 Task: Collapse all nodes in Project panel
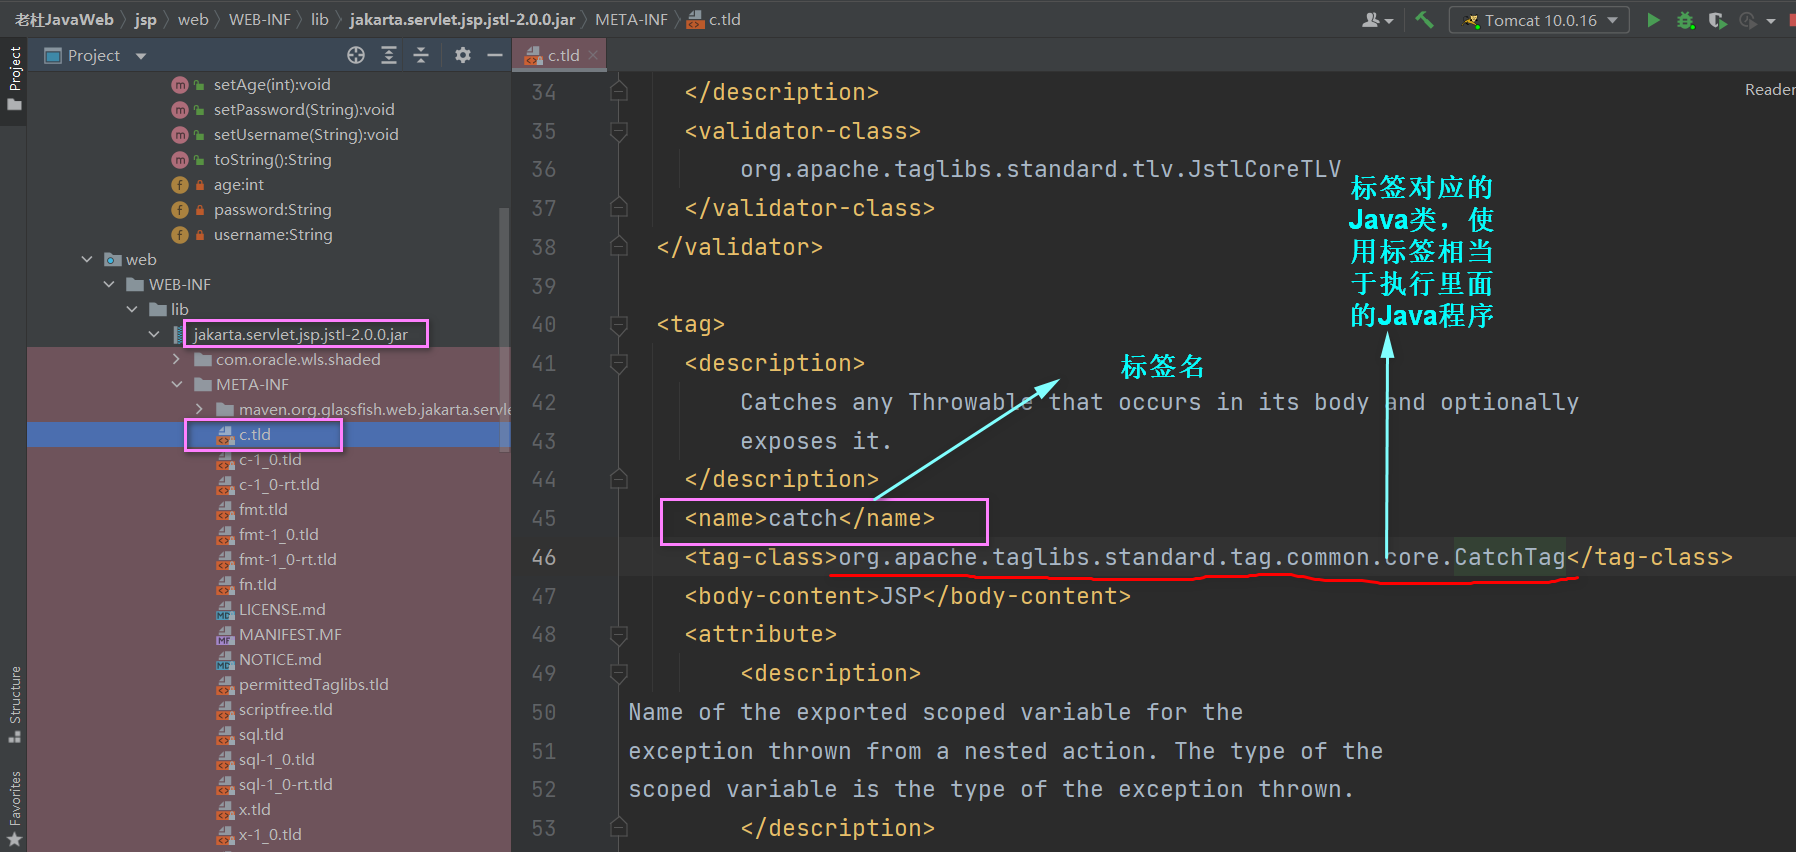click(x=421, y=55)
